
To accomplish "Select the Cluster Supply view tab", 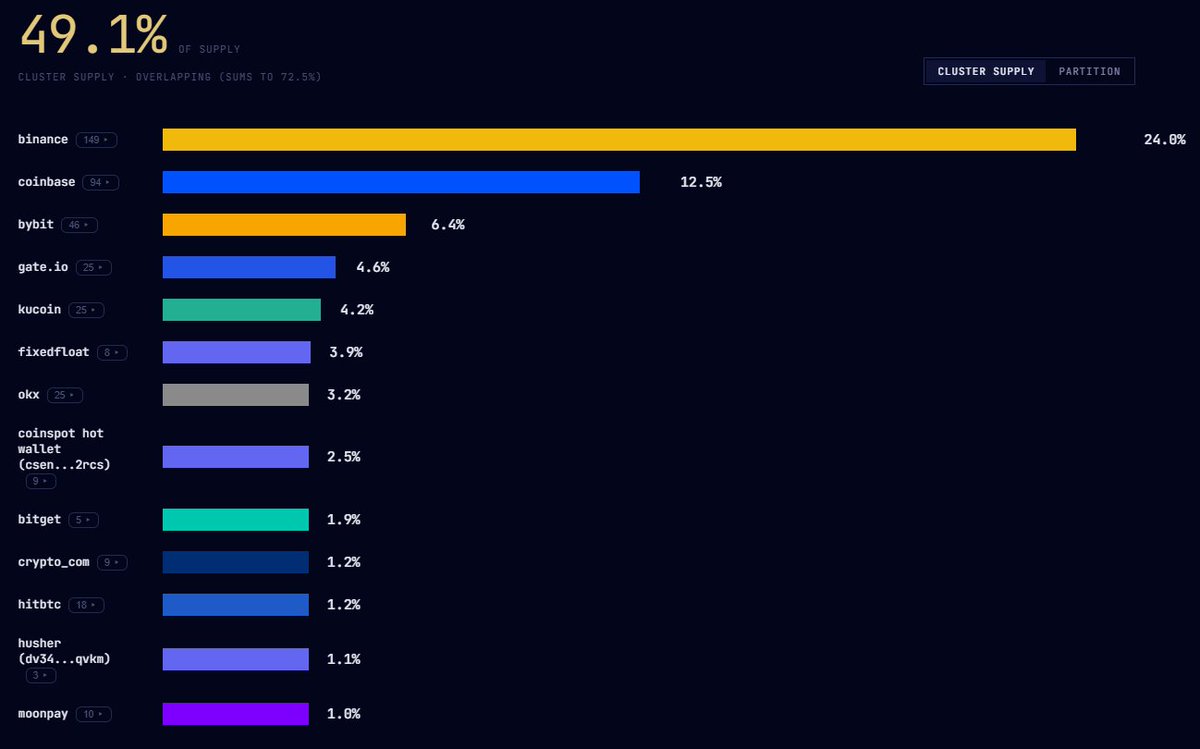I will point(986,71).
